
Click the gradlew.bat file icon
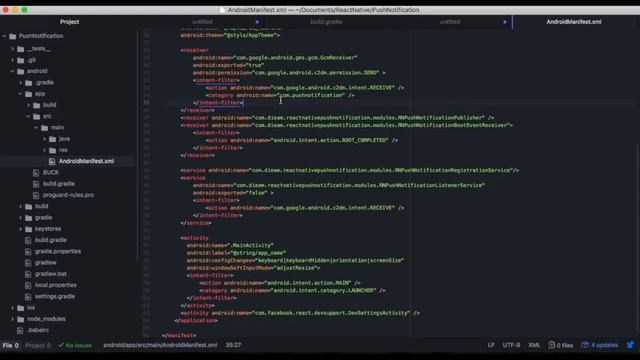tap(28, 274)
